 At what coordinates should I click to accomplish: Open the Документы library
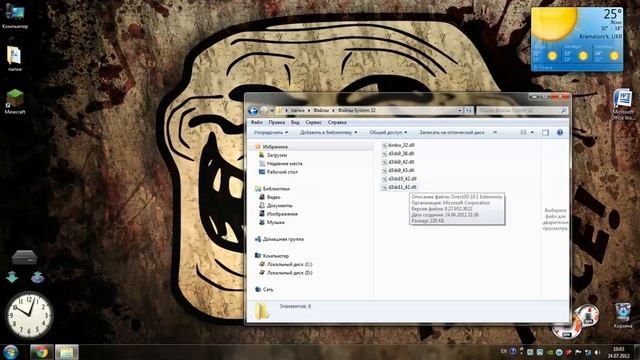[x=279, y=206]
